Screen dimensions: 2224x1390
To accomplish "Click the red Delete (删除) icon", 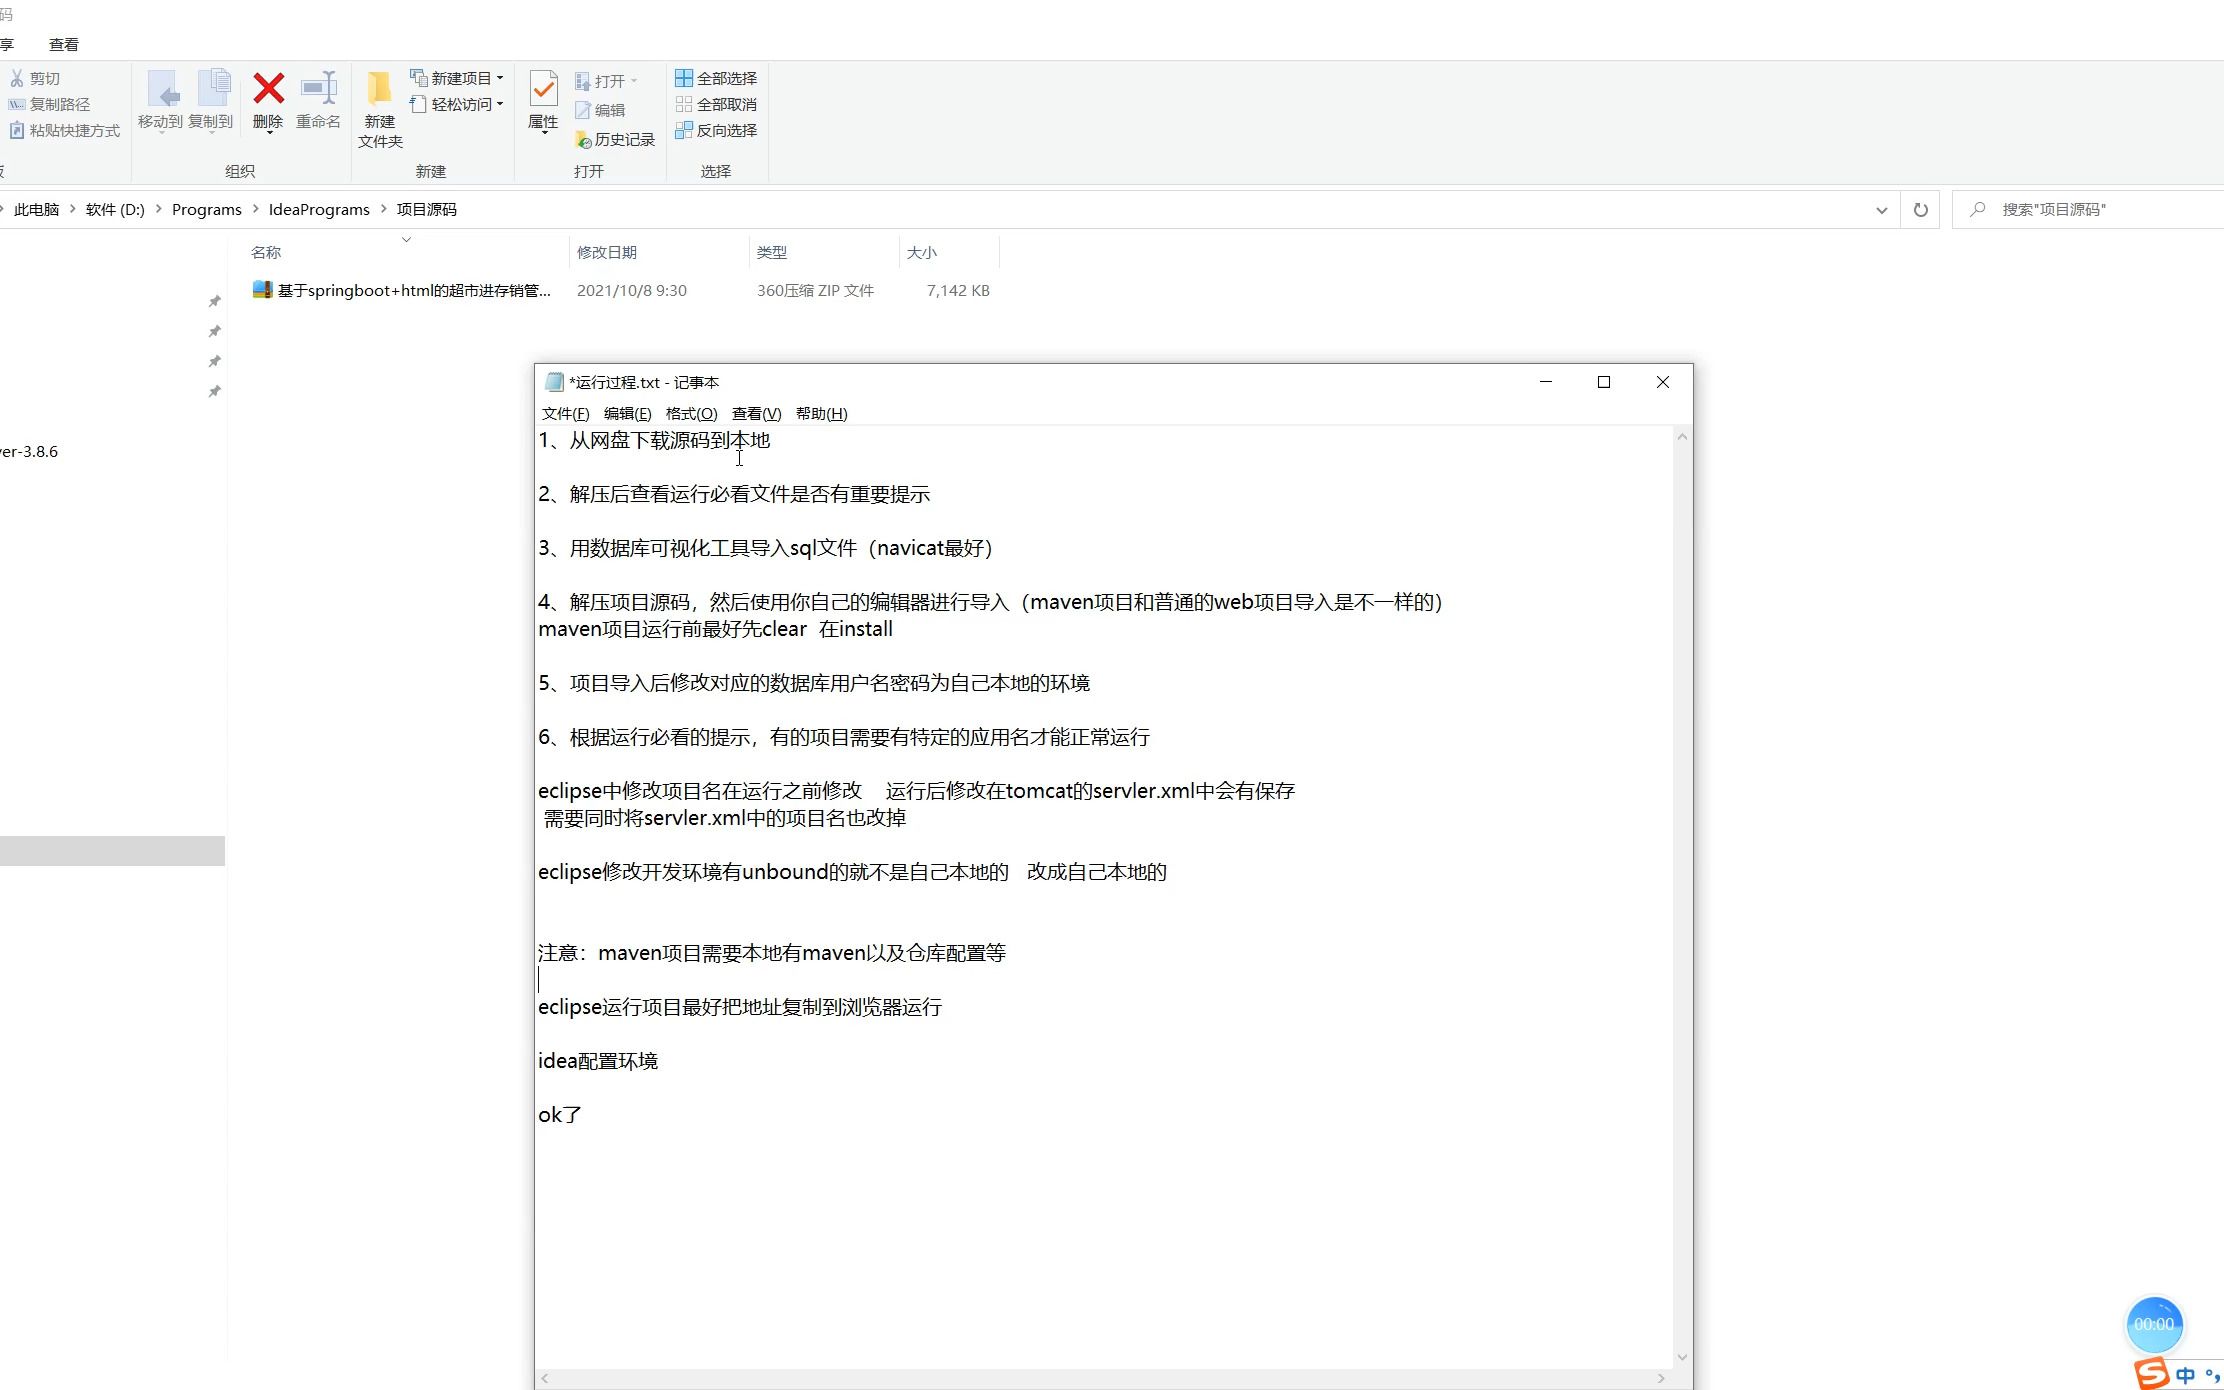I will [x=268, y=88].
